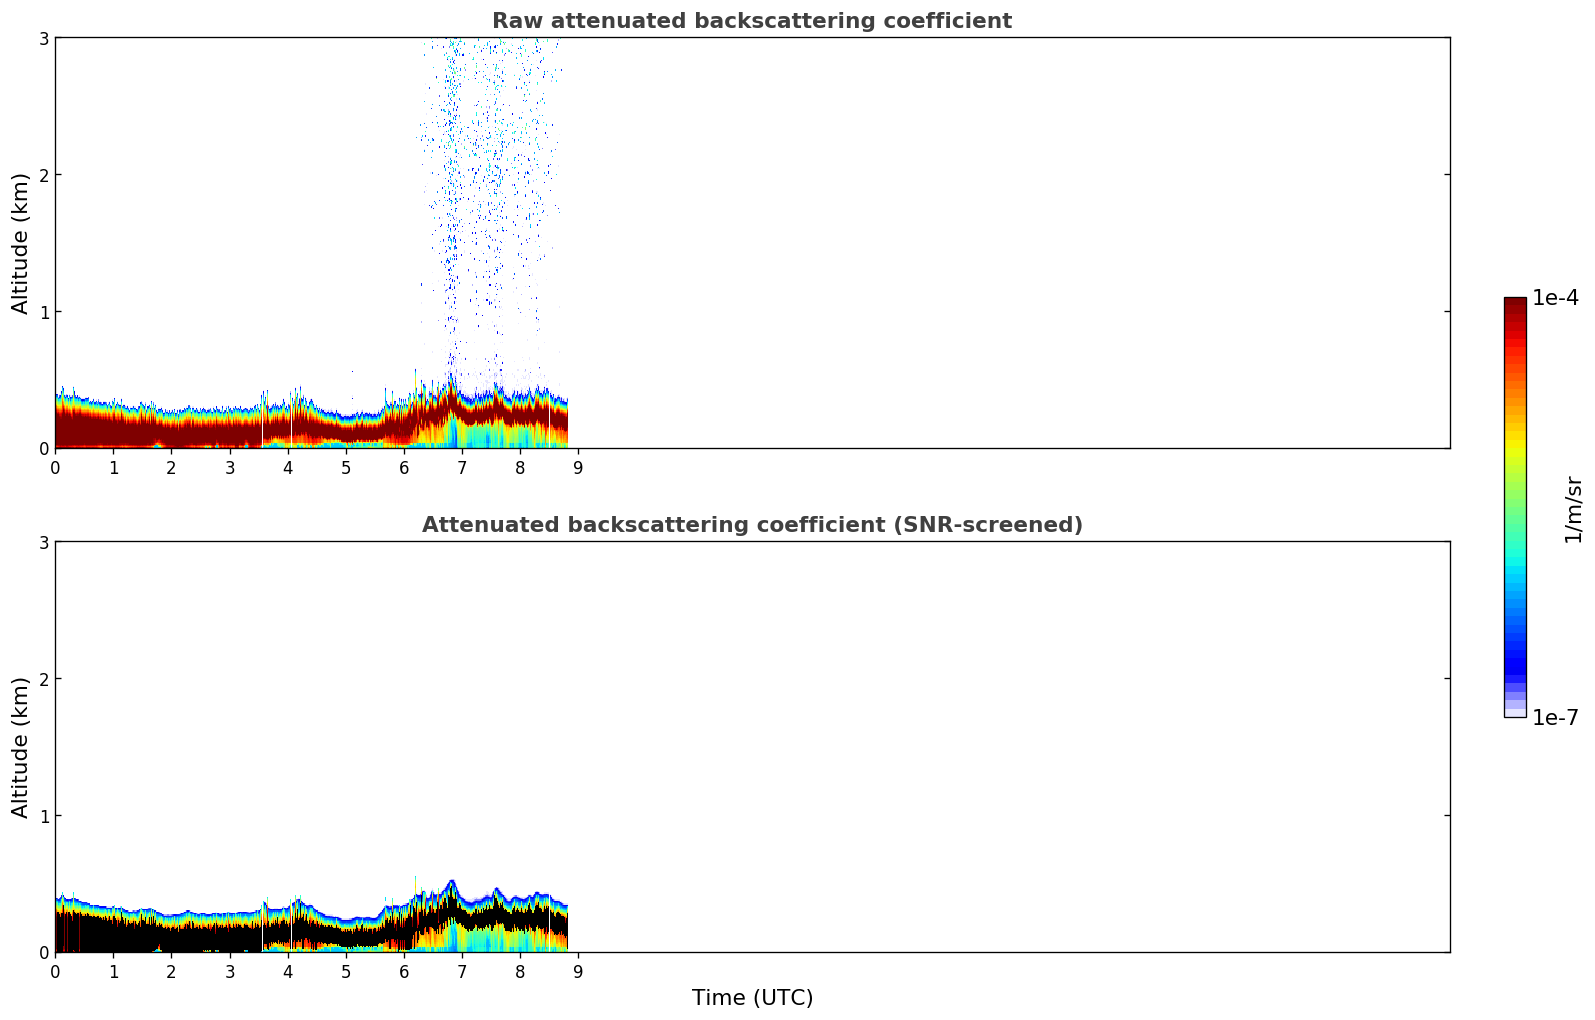Click the hour 9 tick on top plot

click(x=578, y=468)
